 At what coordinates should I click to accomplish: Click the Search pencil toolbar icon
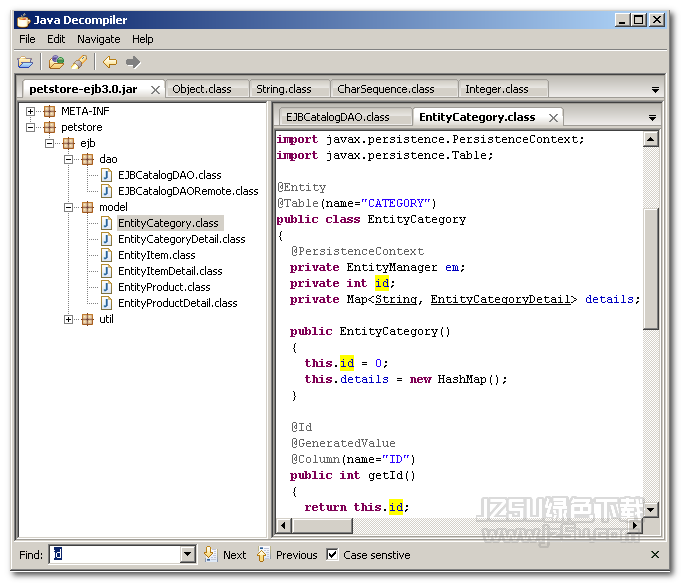[79, 62]
